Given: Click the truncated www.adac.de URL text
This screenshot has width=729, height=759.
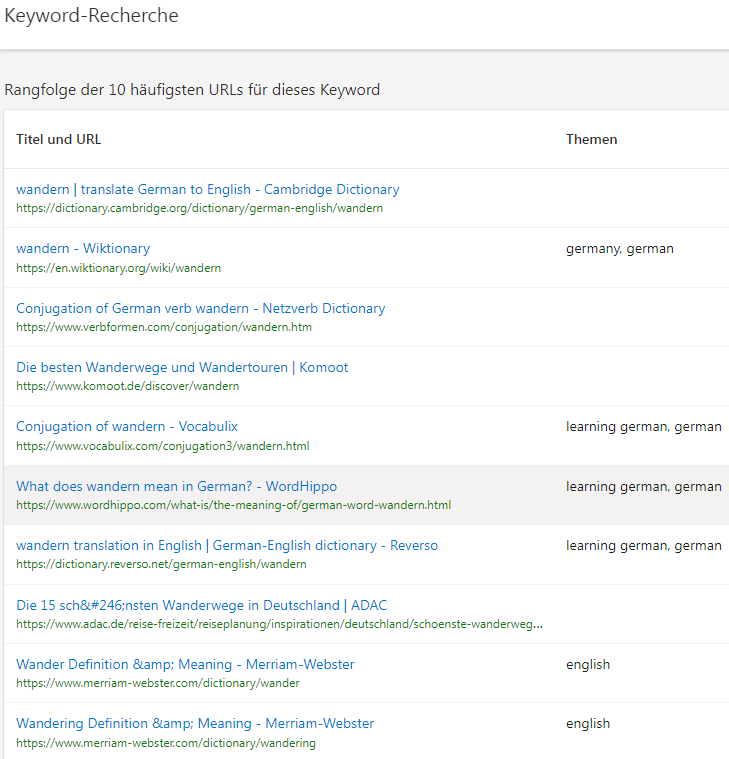Looking at the screenshot, I should click(x=280, y=624).
